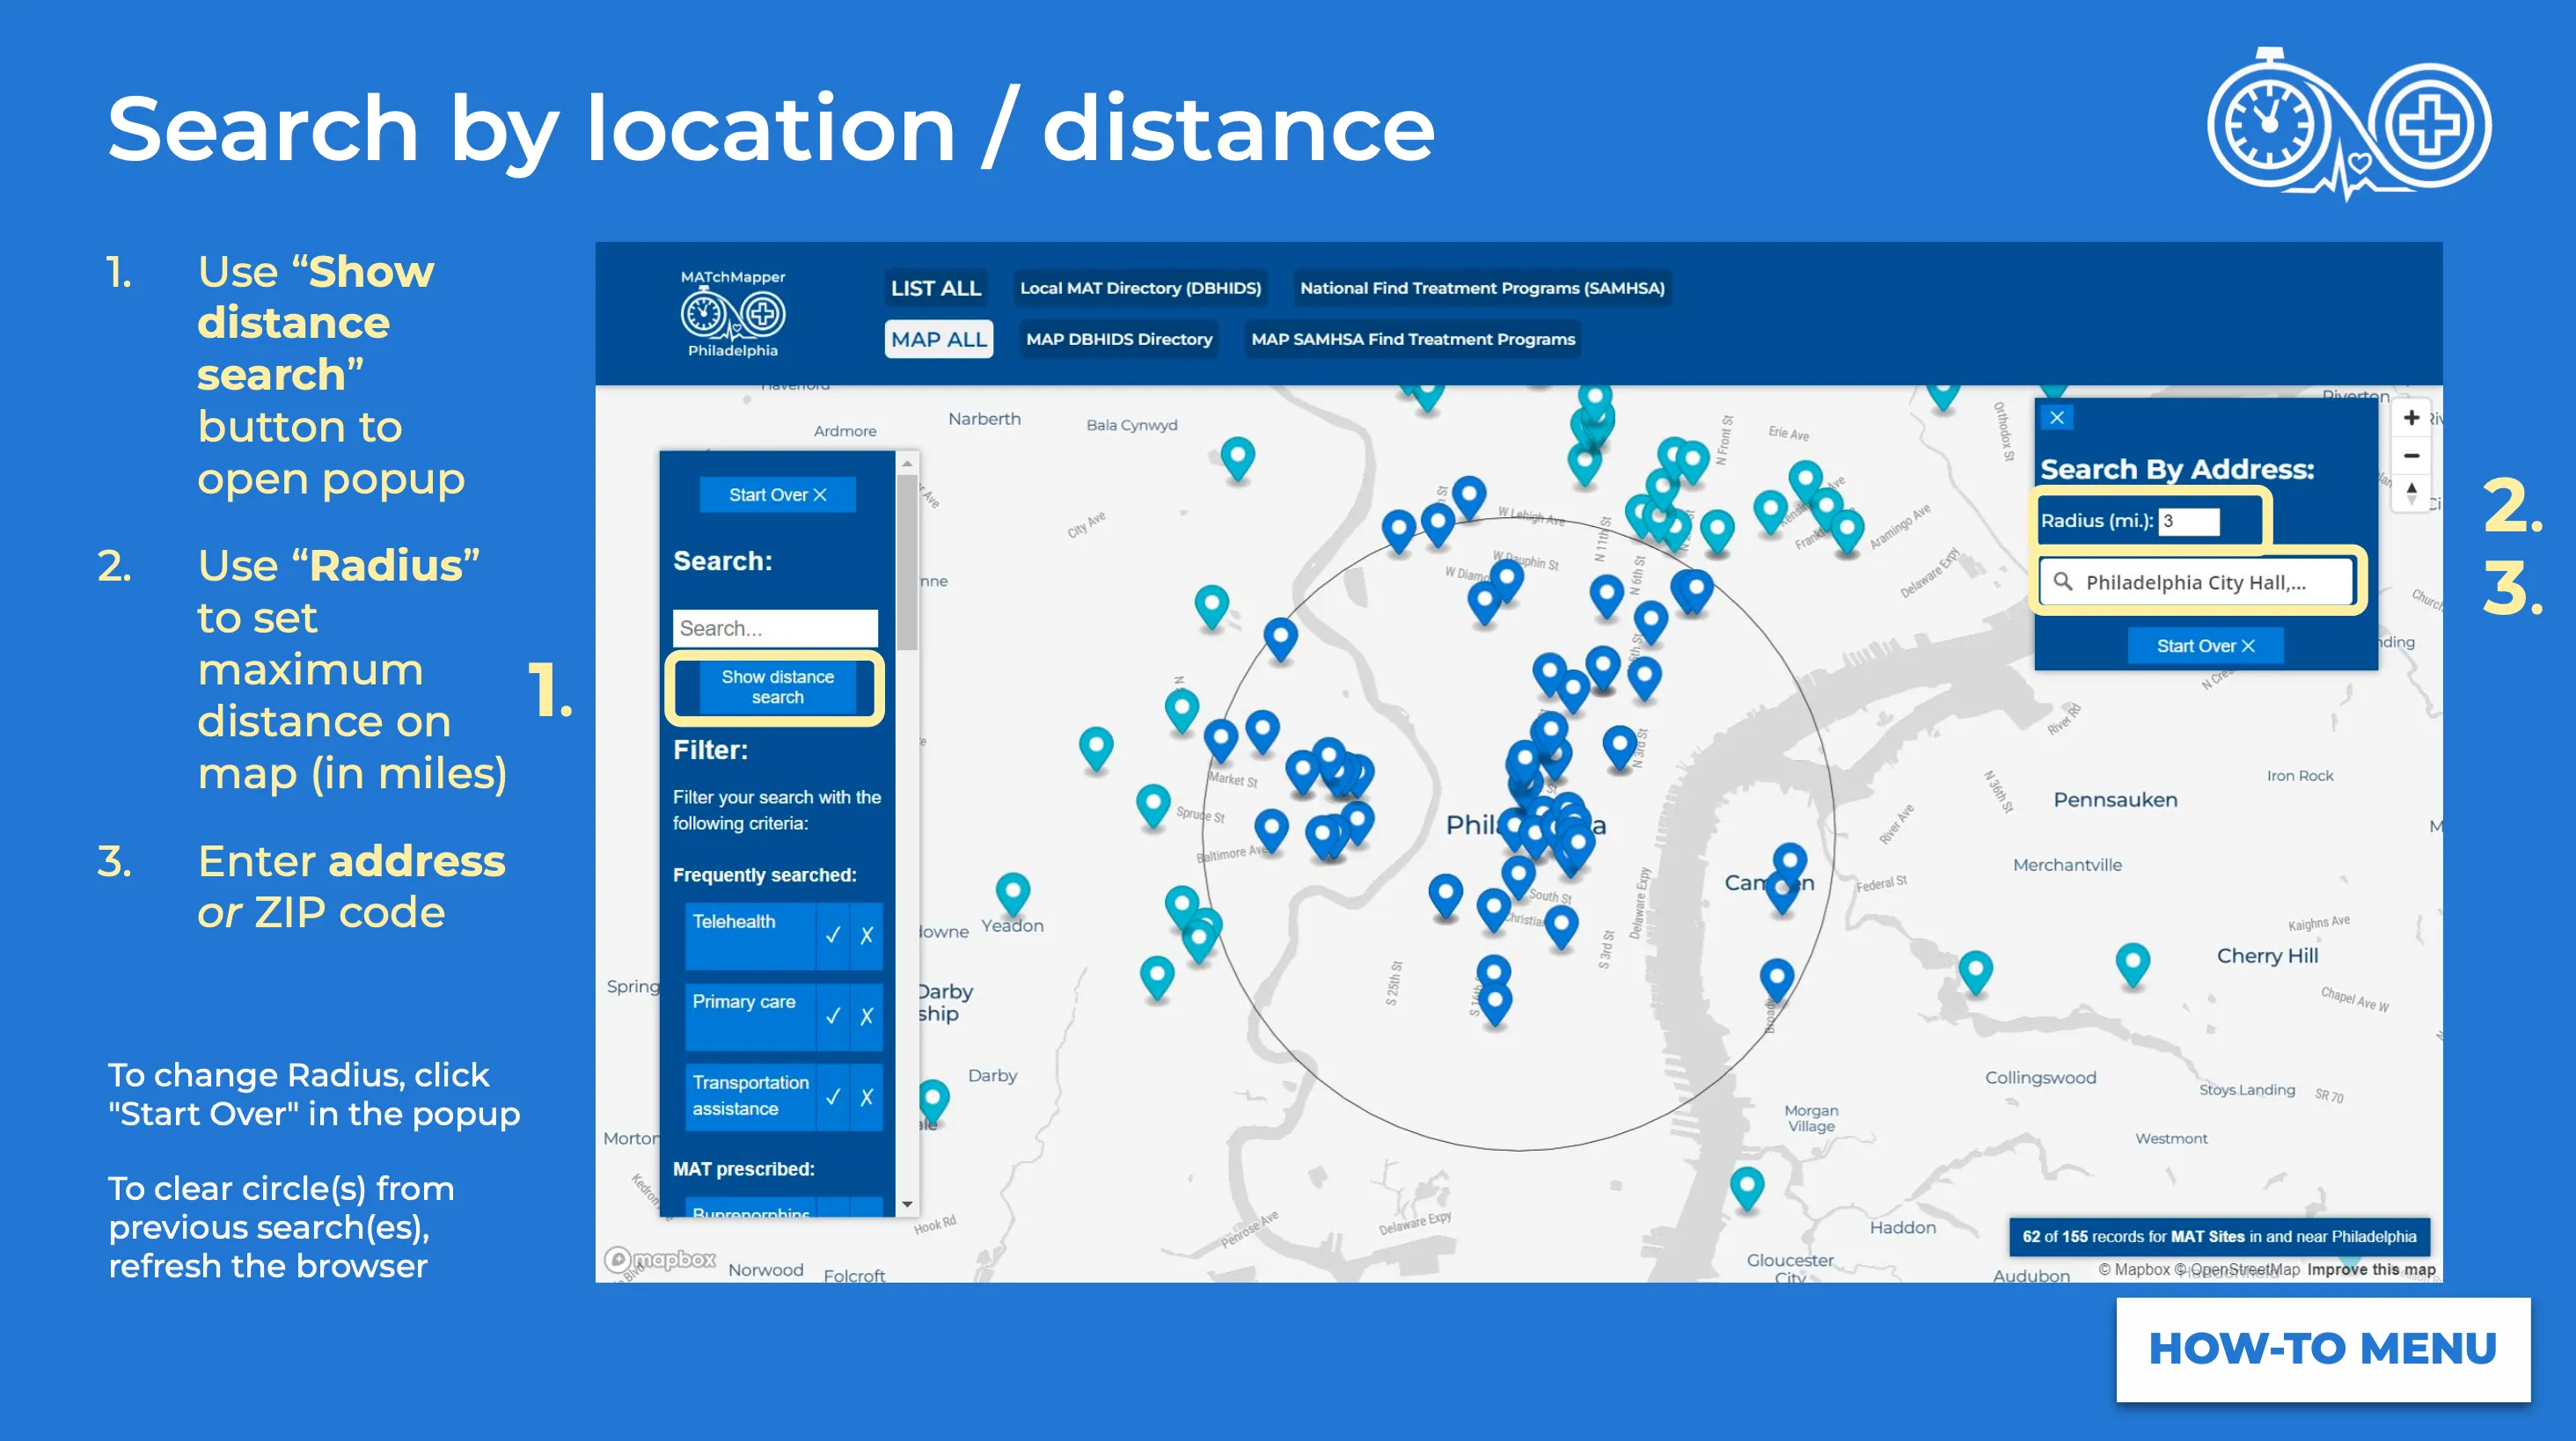Include Transportation assistance filter with checkmark
Image resolution: width=2576 pixels, height=1441 pixels.
[x=833, y=1097]
